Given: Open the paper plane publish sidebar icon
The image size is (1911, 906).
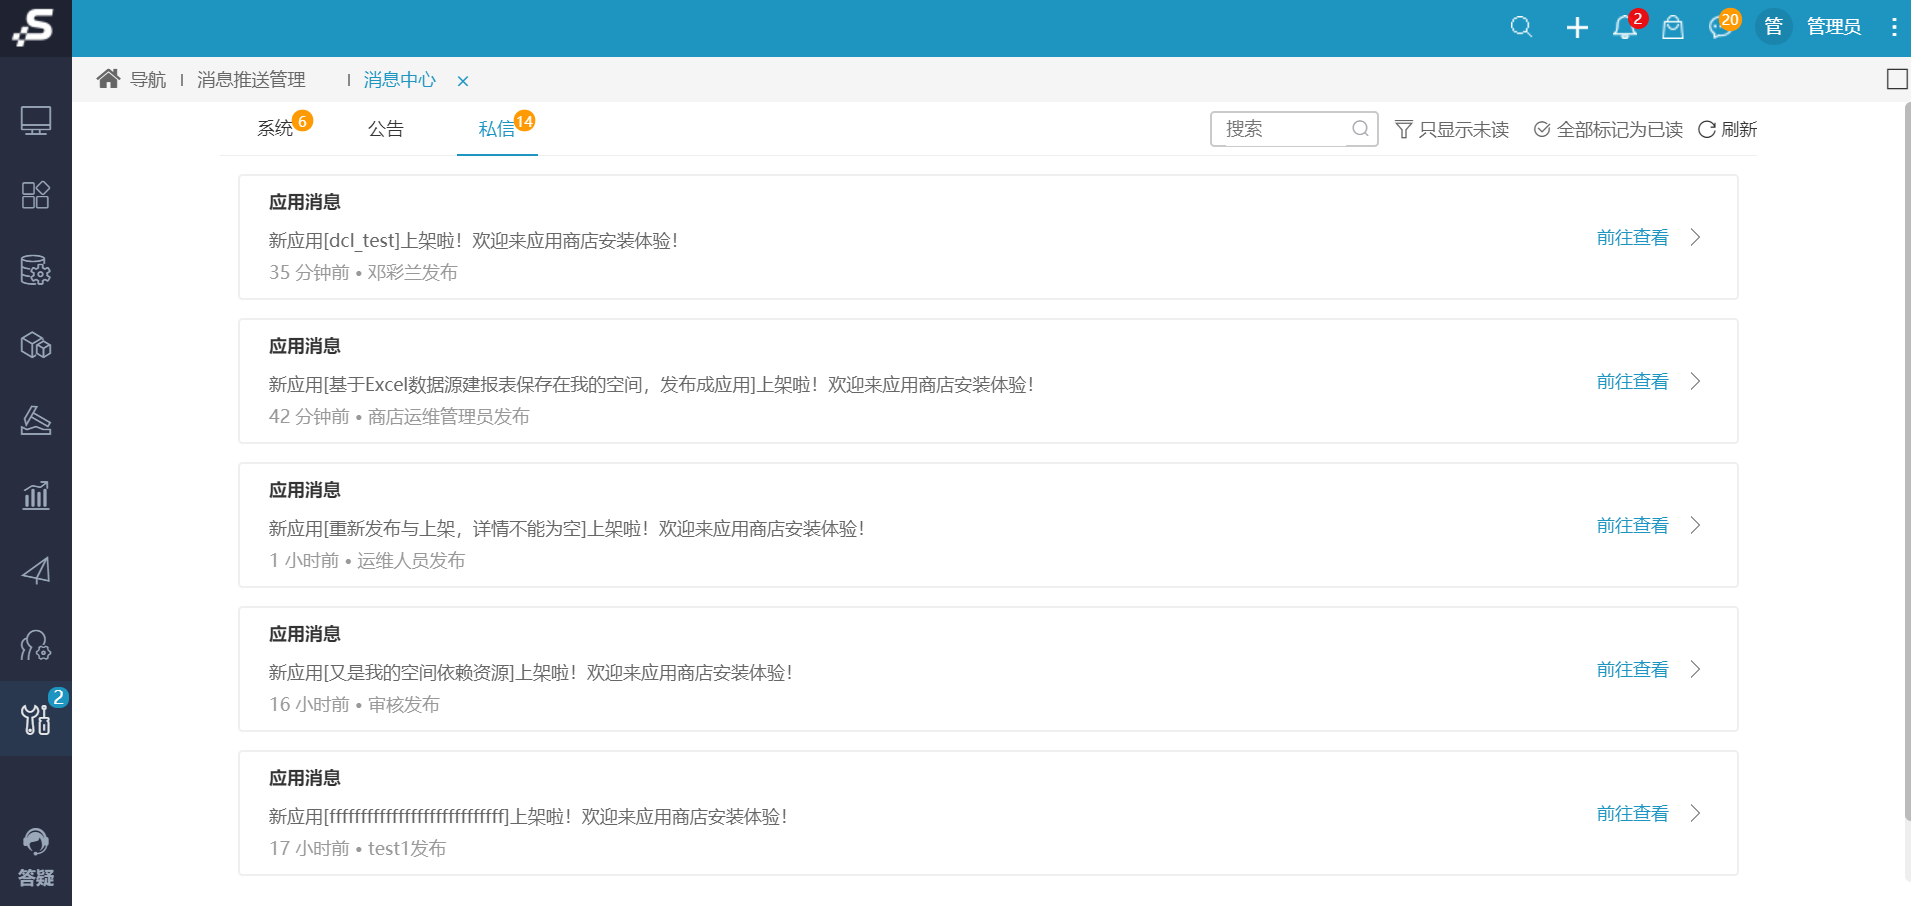Looking at the screenshot, I should [x=36, y=570].
